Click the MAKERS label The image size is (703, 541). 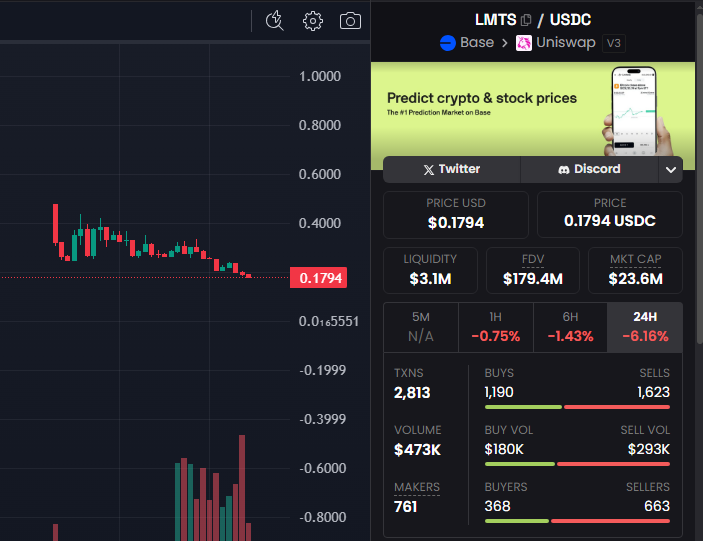(x=417, y=487)
